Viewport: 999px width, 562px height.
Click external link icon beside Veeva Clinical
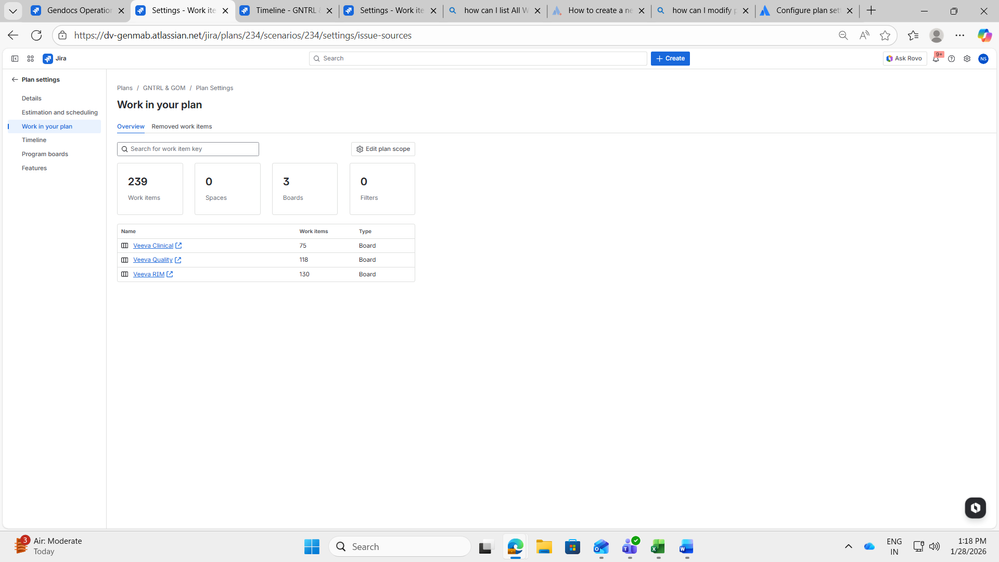pos(178,246)
